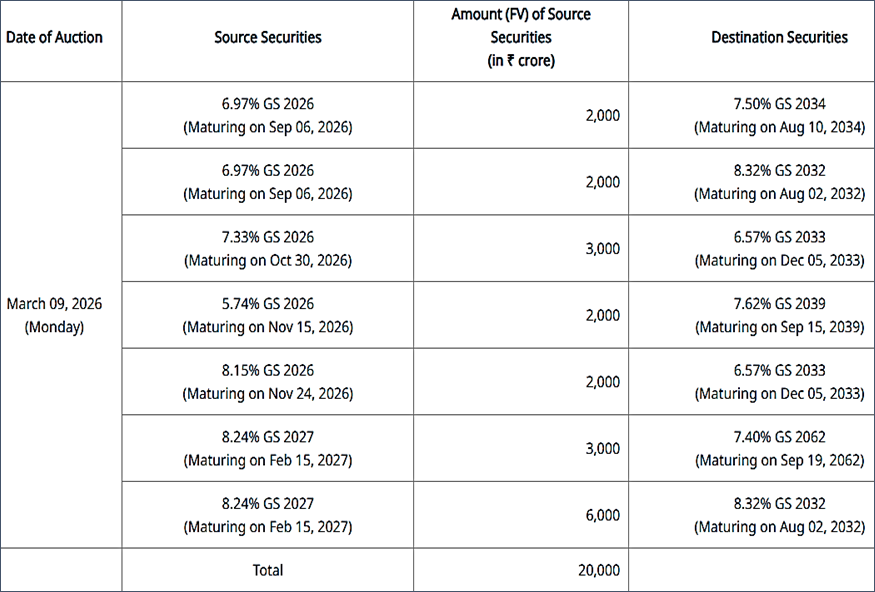This screenshot has height=592, width=875.
Task: Select the 7.33% GS 2026 source security
Action: [x=268, y=237]
